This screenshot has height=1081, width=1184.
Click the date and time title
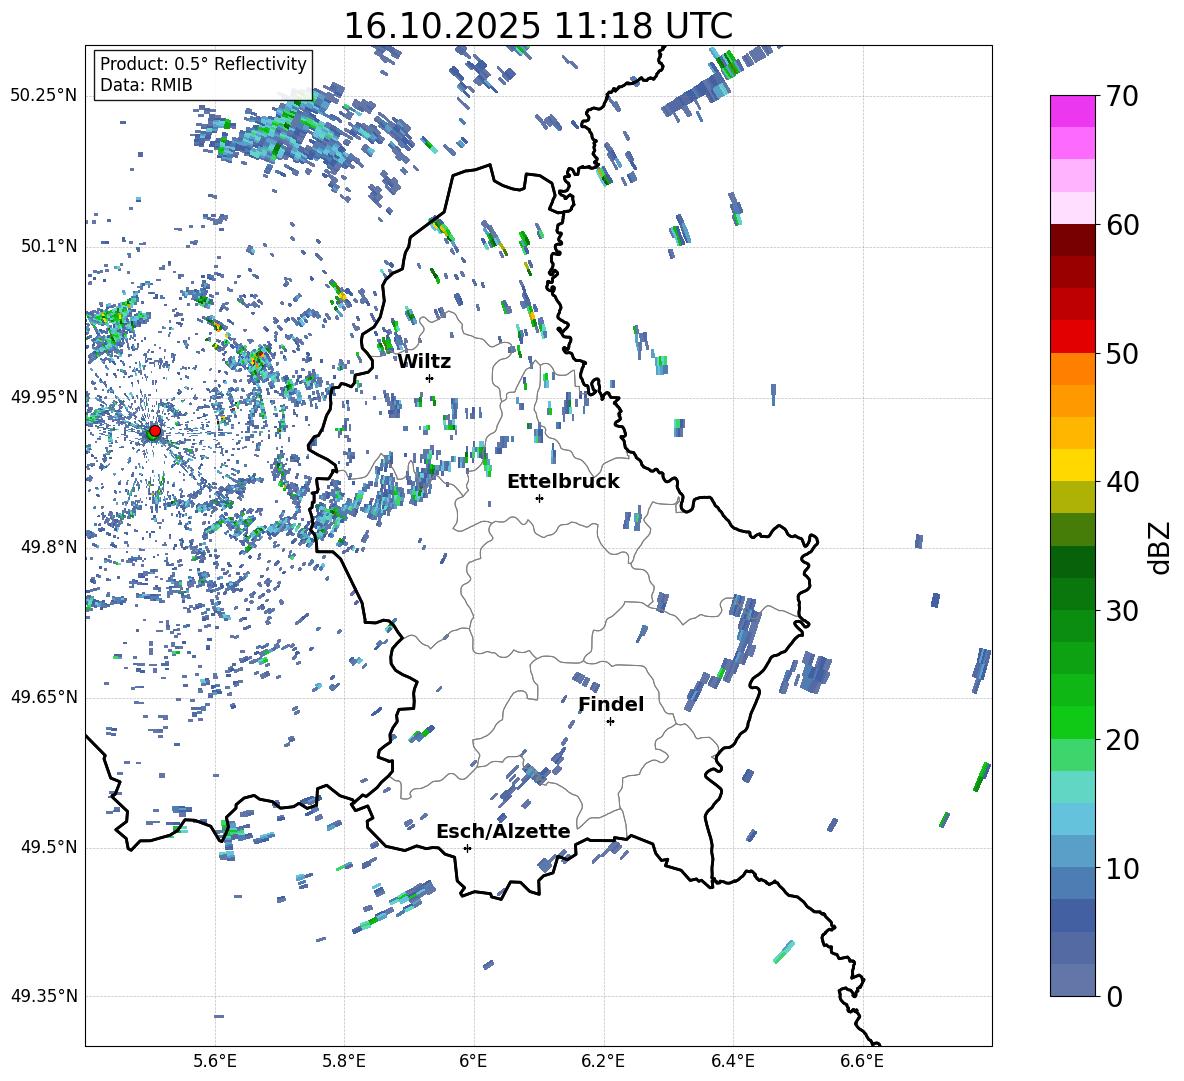pos(538,26)
